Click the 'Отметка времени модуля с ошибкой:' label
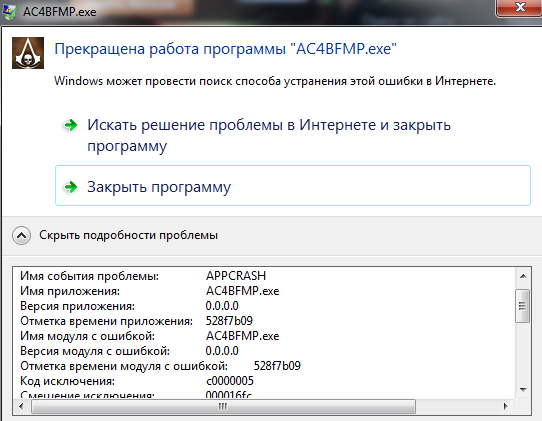 124,366
